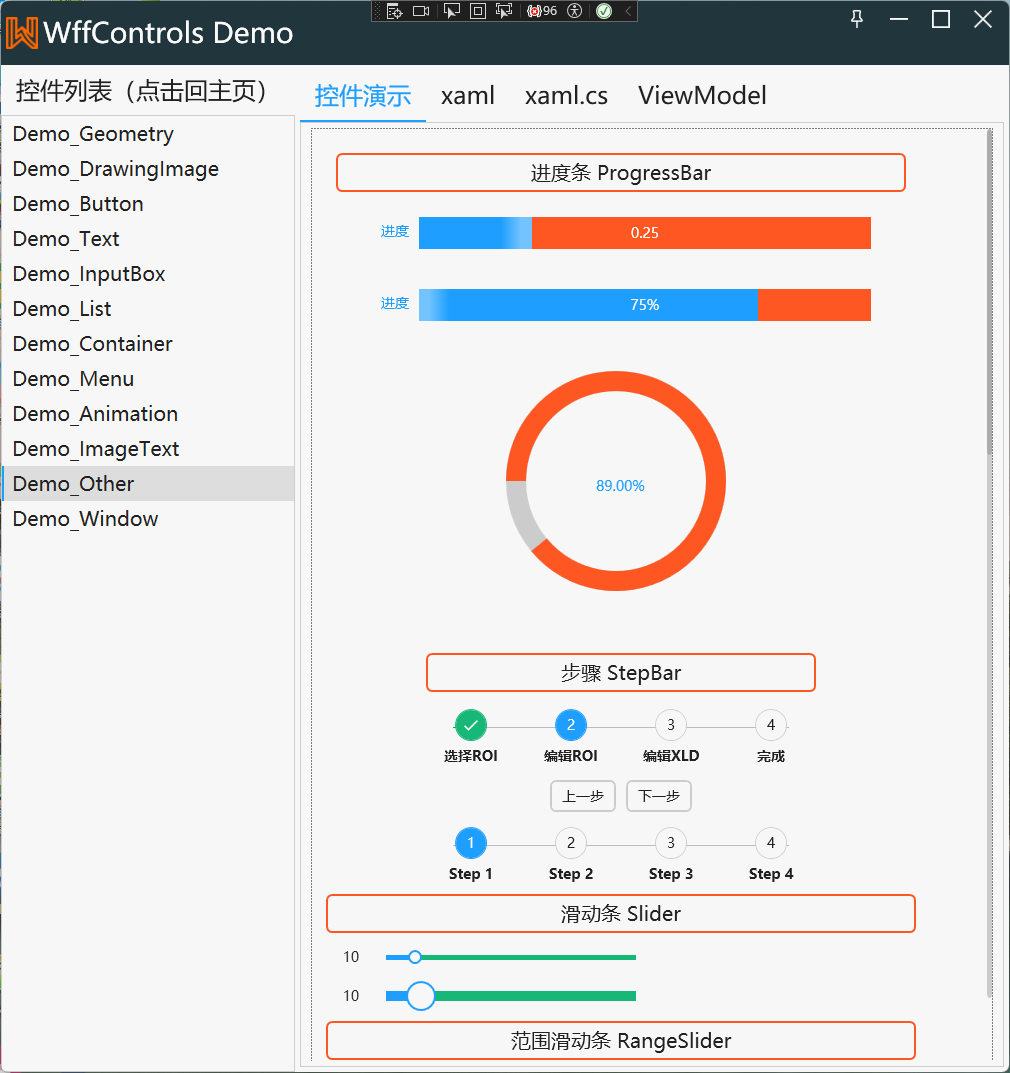
Task: Select Demo_Text in the control list
Action: pos(148,238)
